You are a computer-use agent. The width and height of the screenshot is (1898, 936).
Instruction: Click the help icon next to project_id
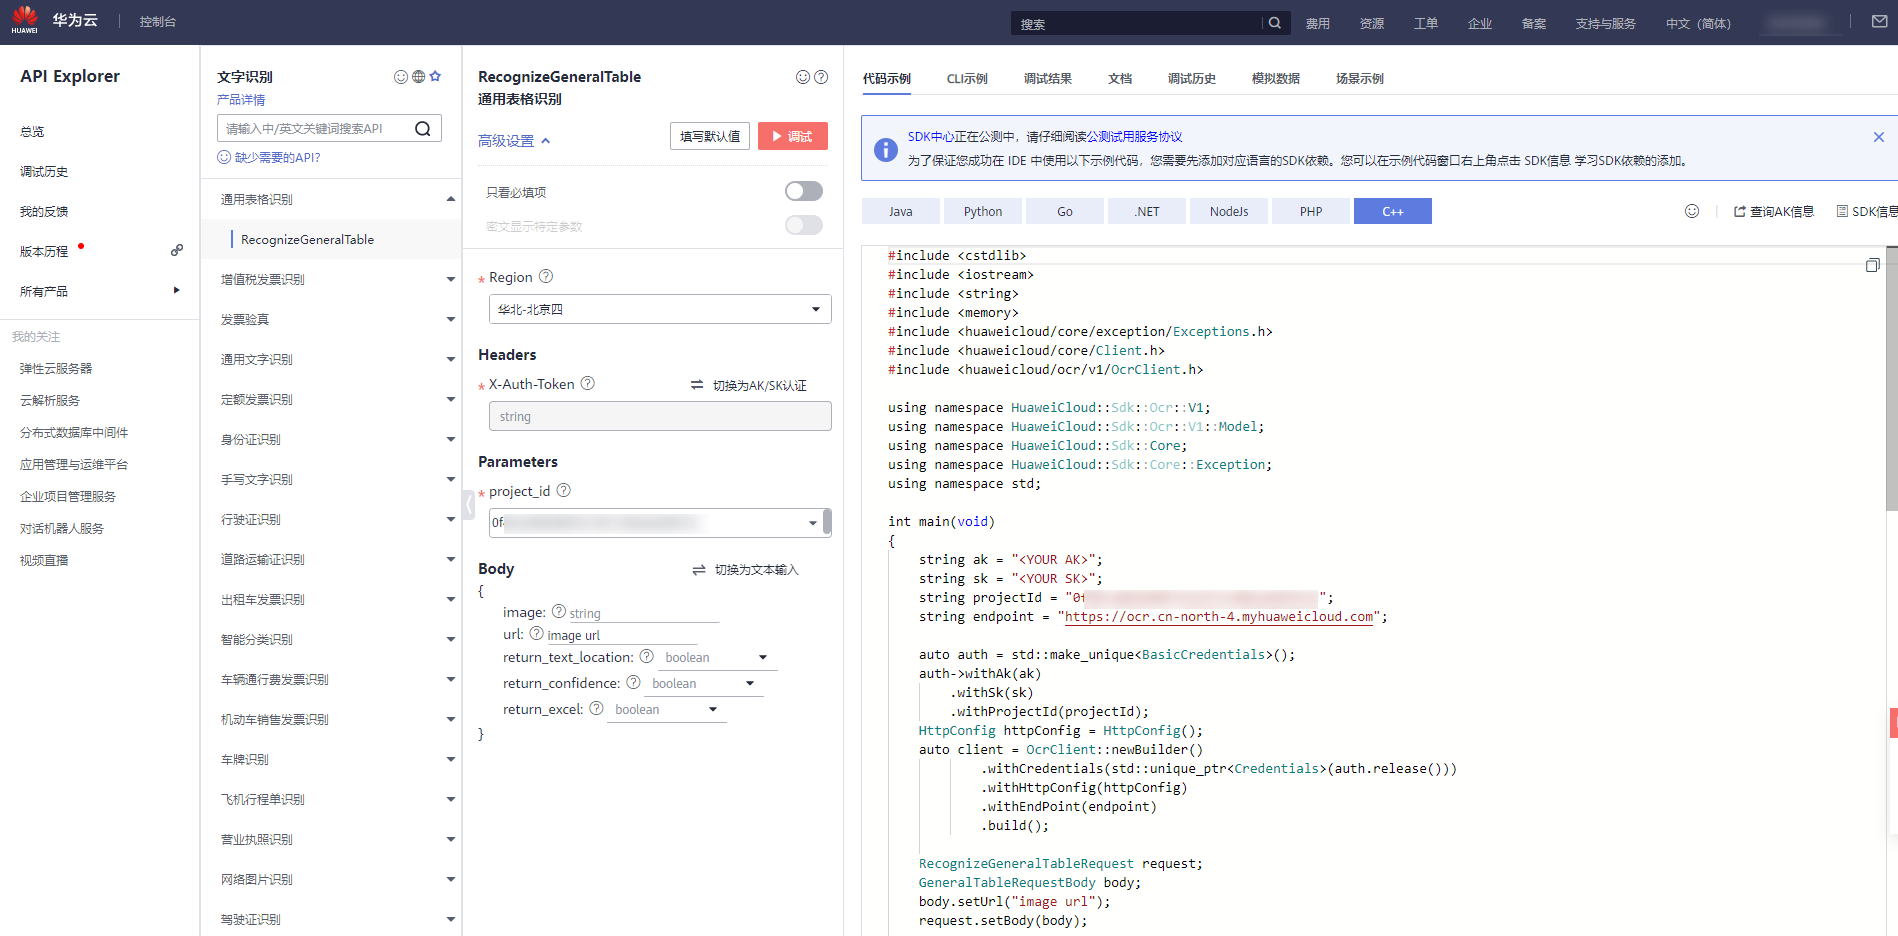(564, 490)
